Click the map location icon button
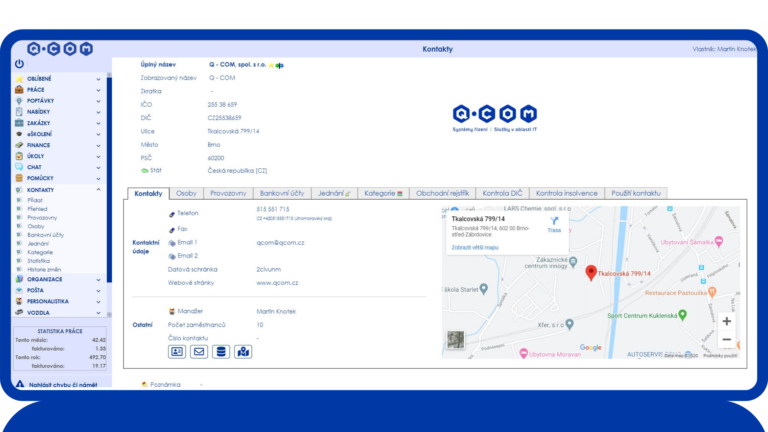This screenshot has height=432, width=768. (x=243, y=352)
